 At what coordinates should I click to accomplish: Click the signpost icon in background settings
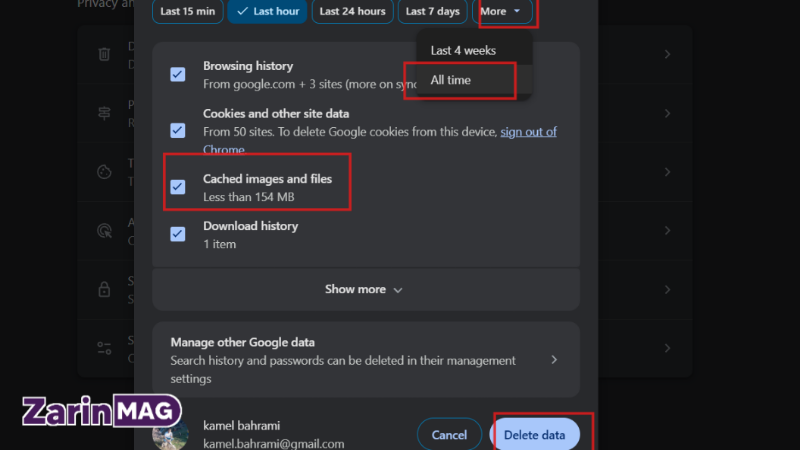coord(104,113)
